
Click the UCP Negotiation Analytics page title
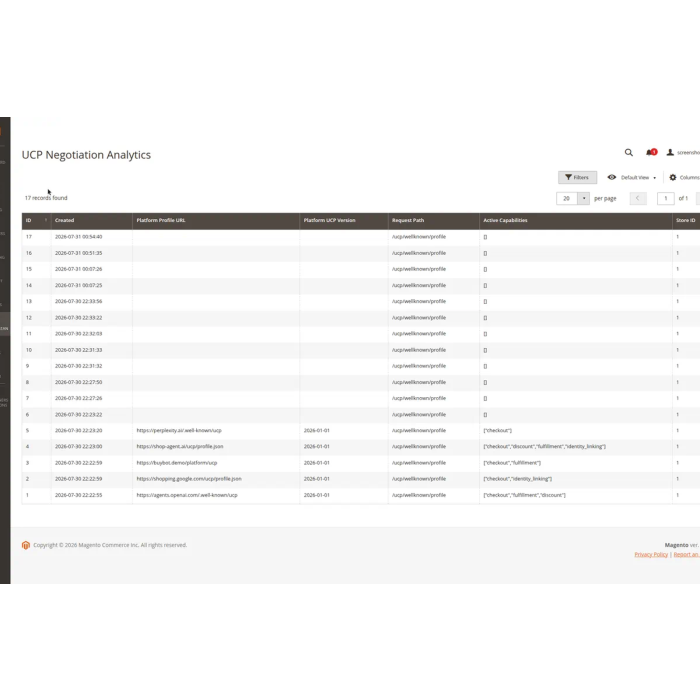pos(86,155)
